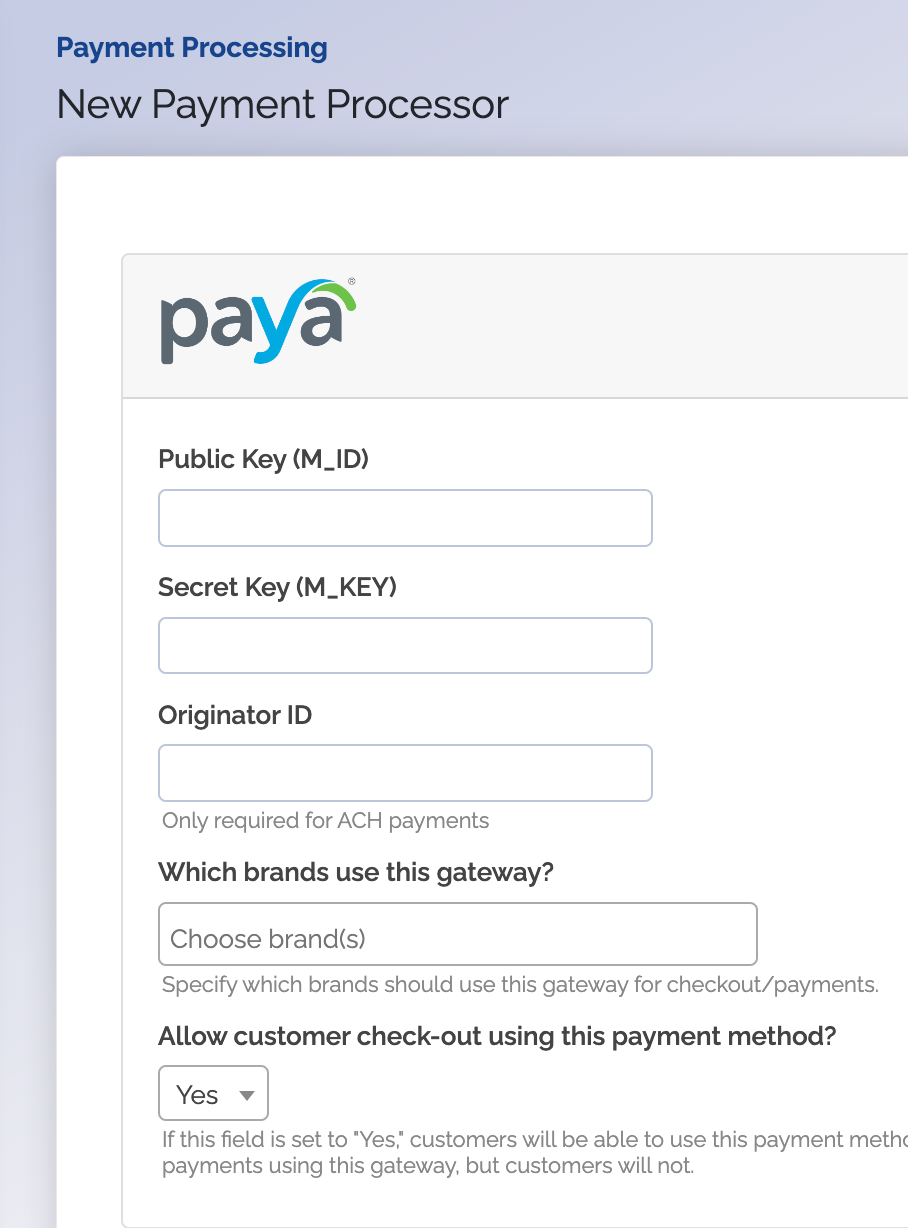Click the New Payment Processor heading
This screenshot has width=908, height=1228.
click(283, 104)
